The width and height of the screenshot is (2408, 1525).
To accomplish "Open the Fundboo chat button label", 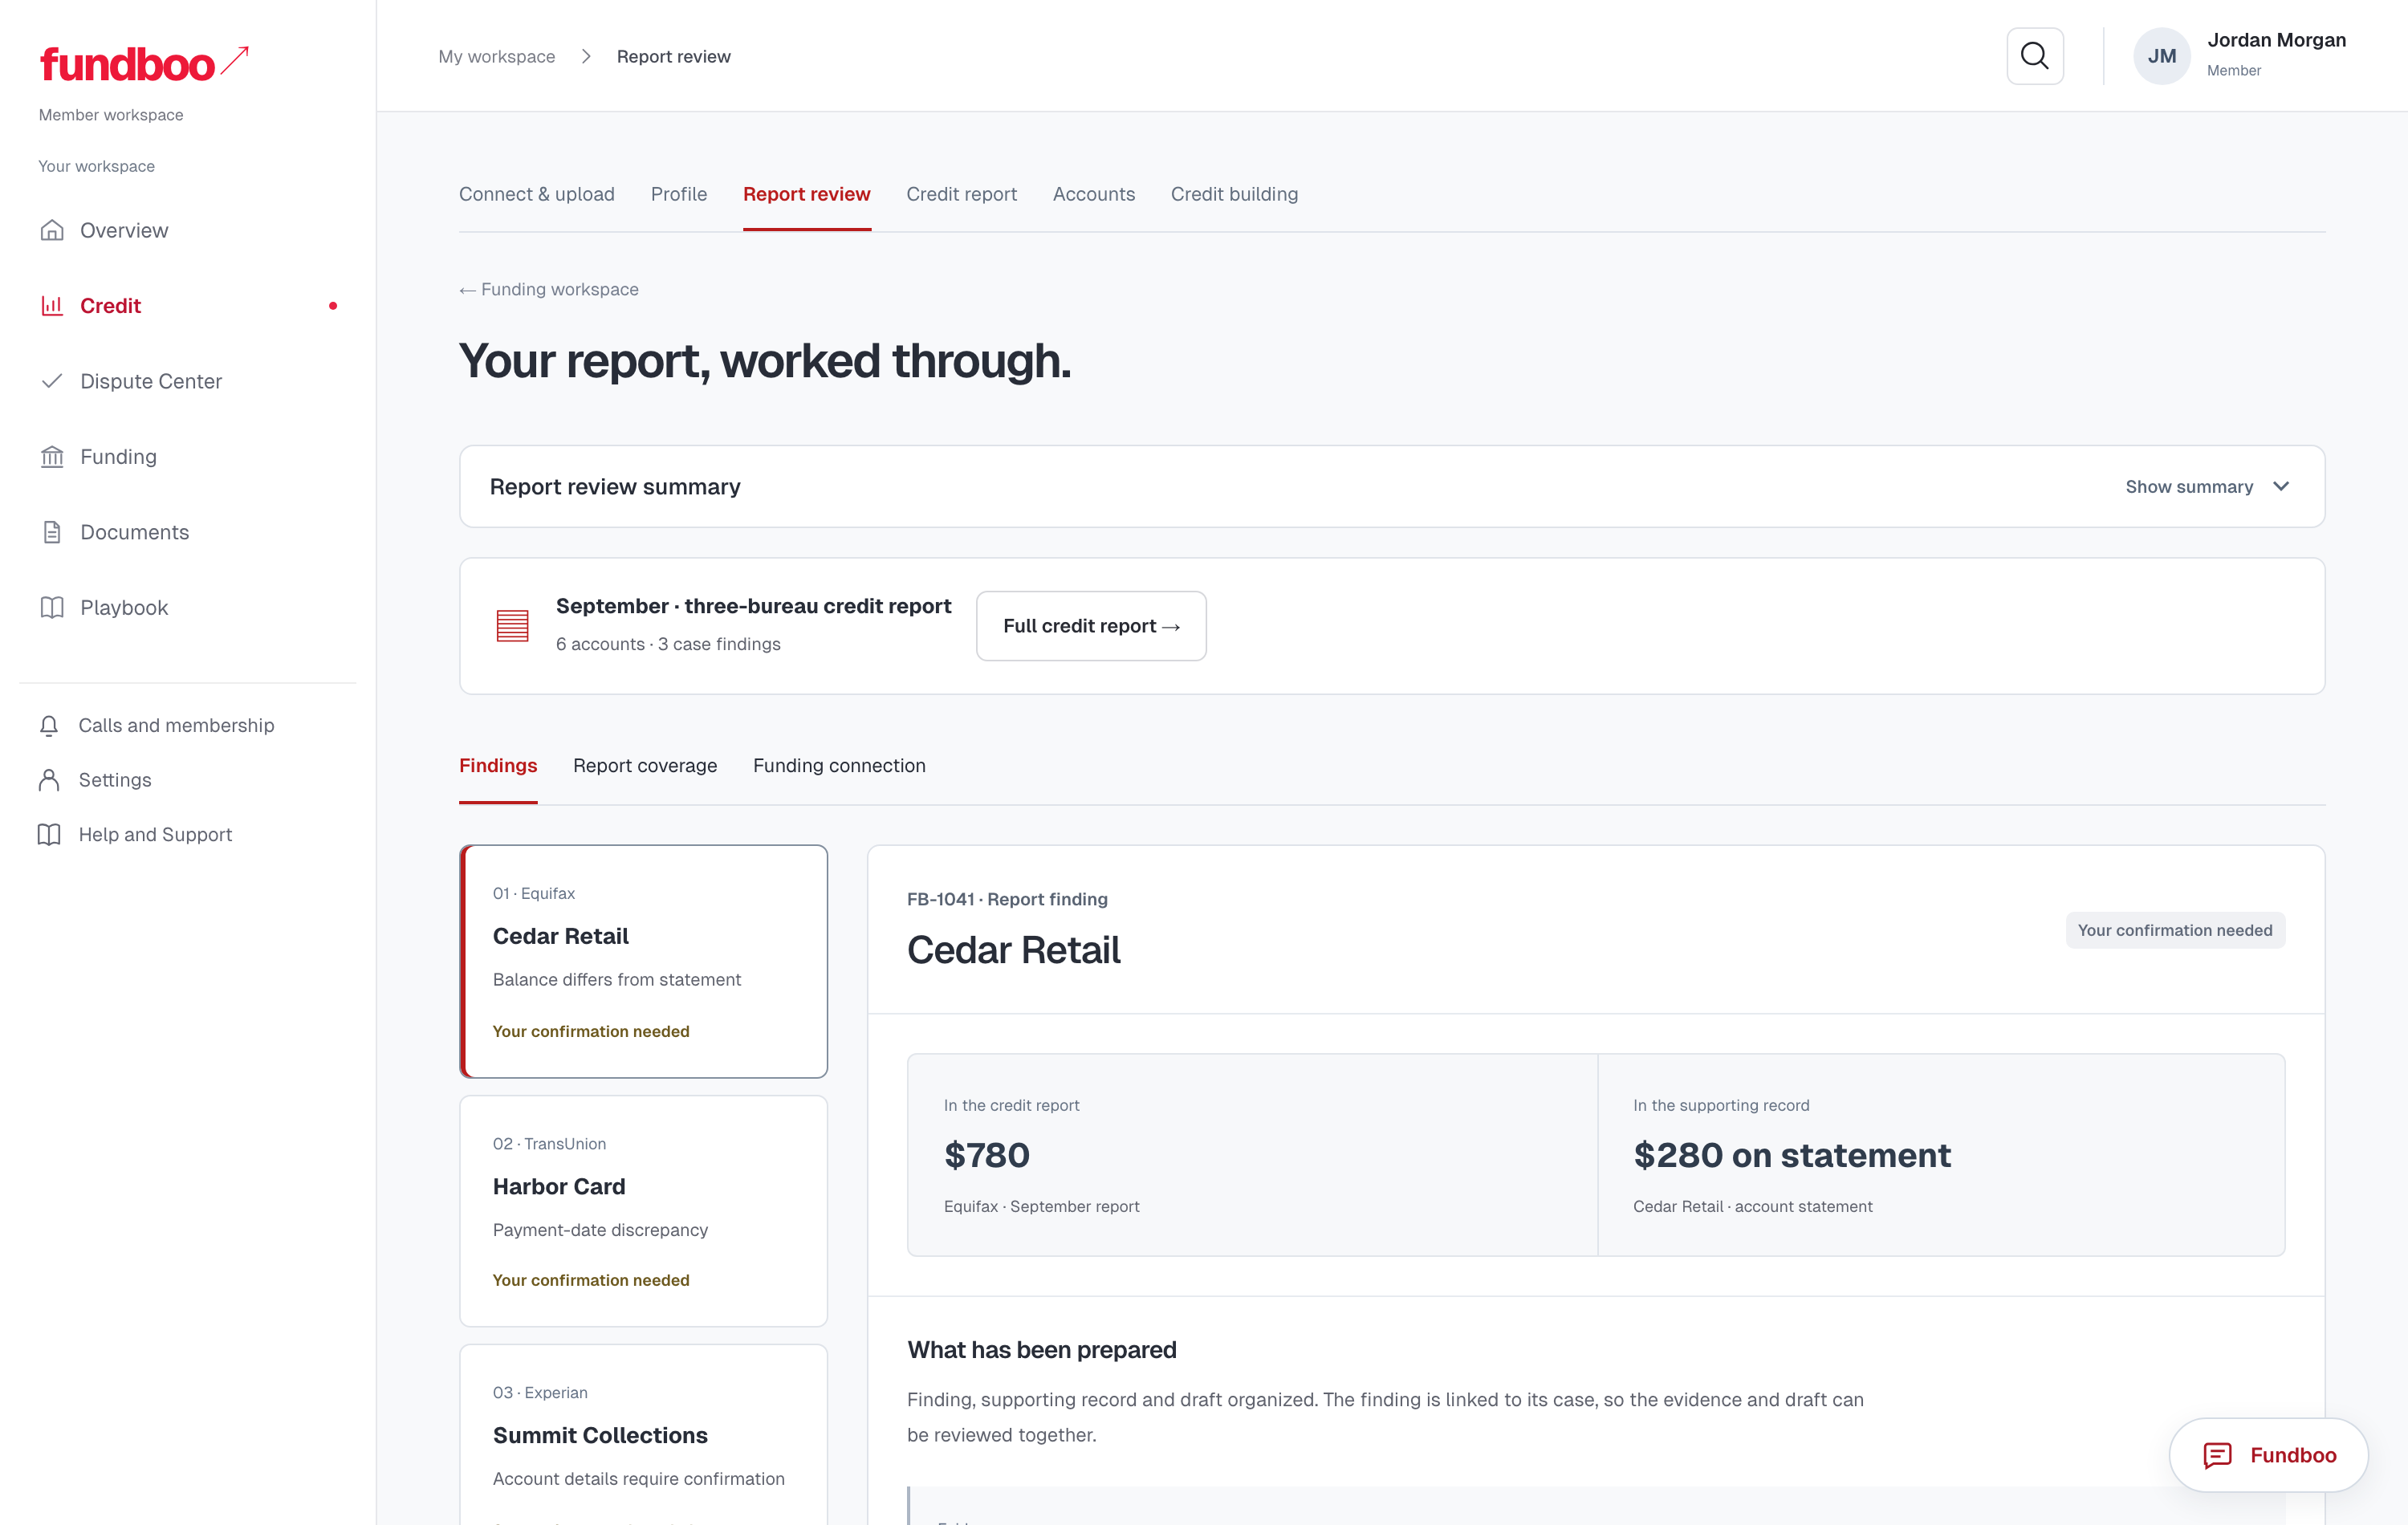I will 2293,1455.
